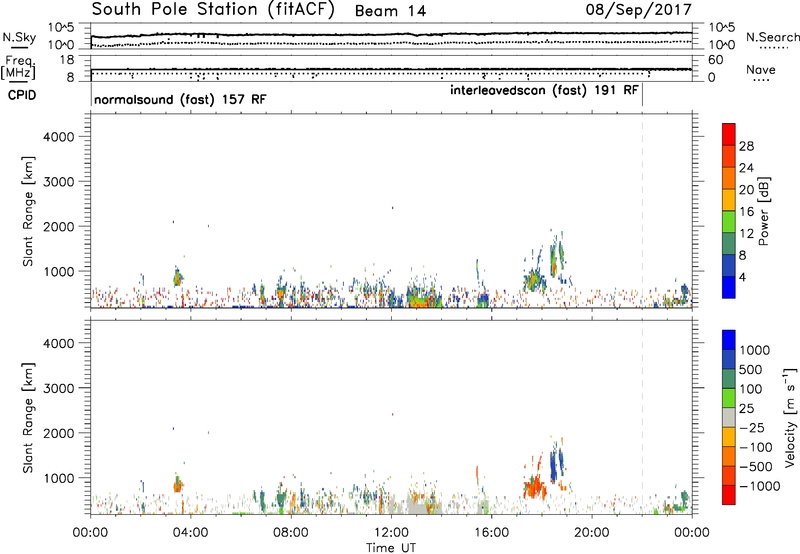Select the Beam 14 label

[390, 11]
